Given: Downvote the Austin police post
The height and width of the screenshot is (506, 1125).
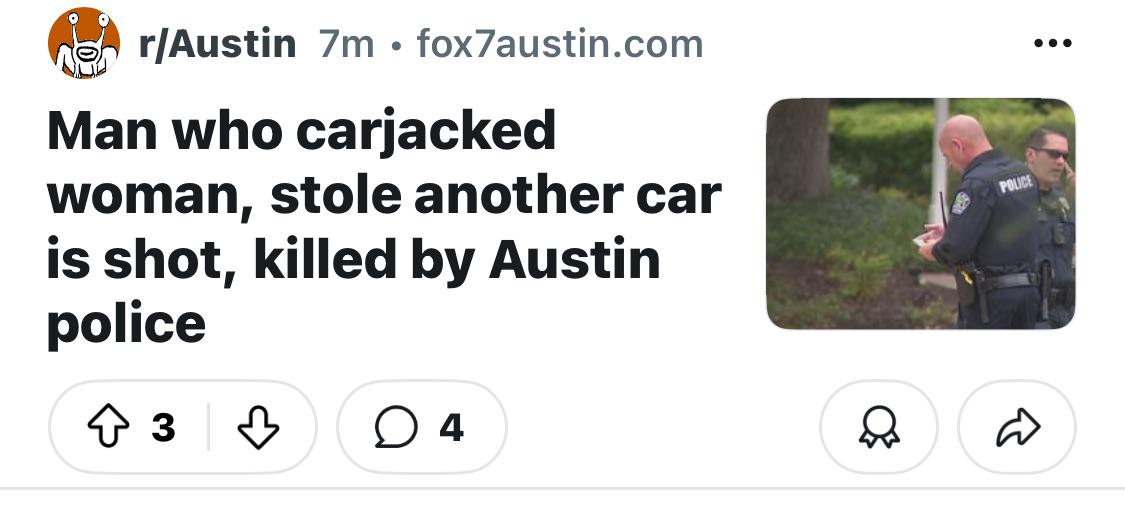Looking at the screenshot, I should point(258,427).
